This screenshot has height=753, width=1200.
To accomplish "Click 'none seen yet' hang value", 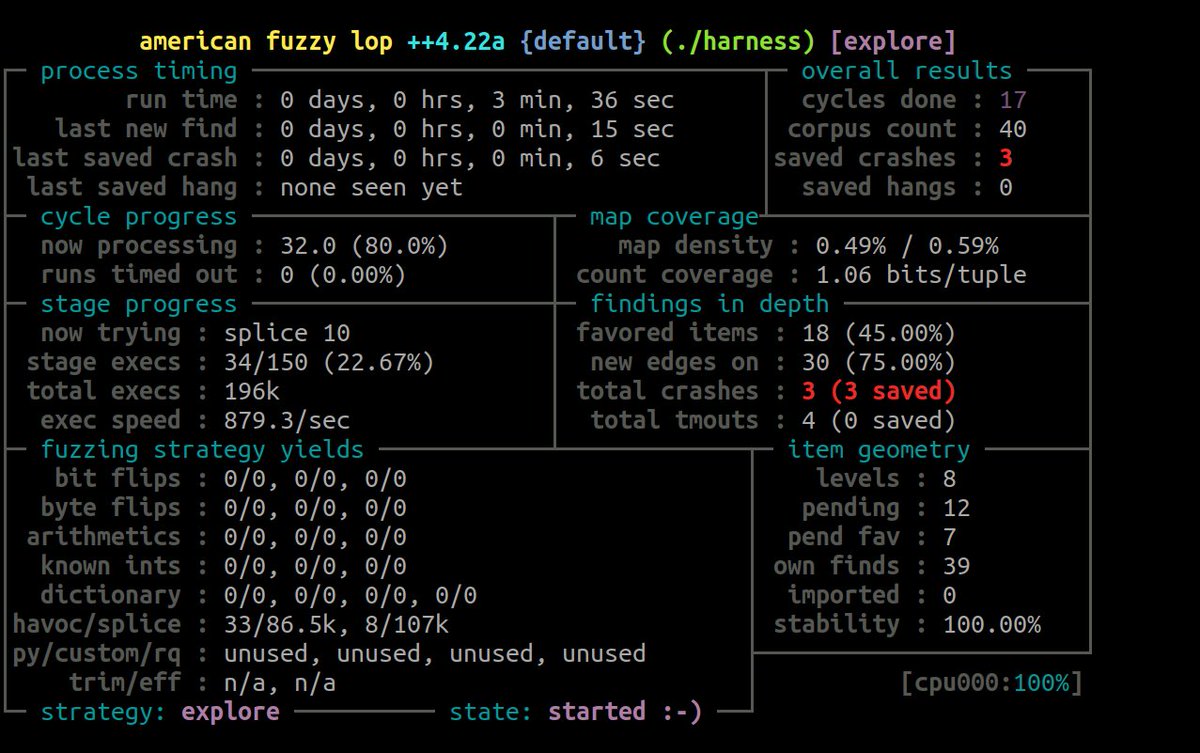I will [371, 187].
